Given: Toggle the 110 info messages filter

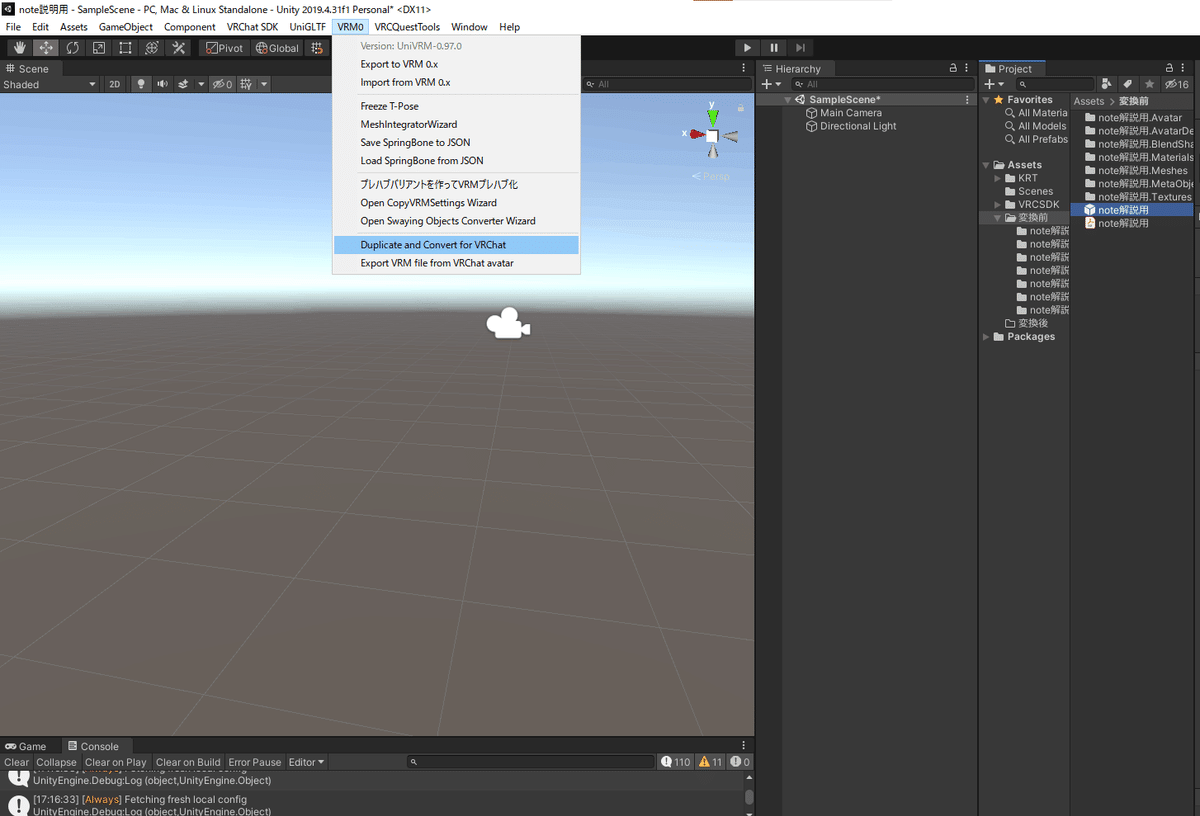Looking at the screenshot, I should point(676,762).
